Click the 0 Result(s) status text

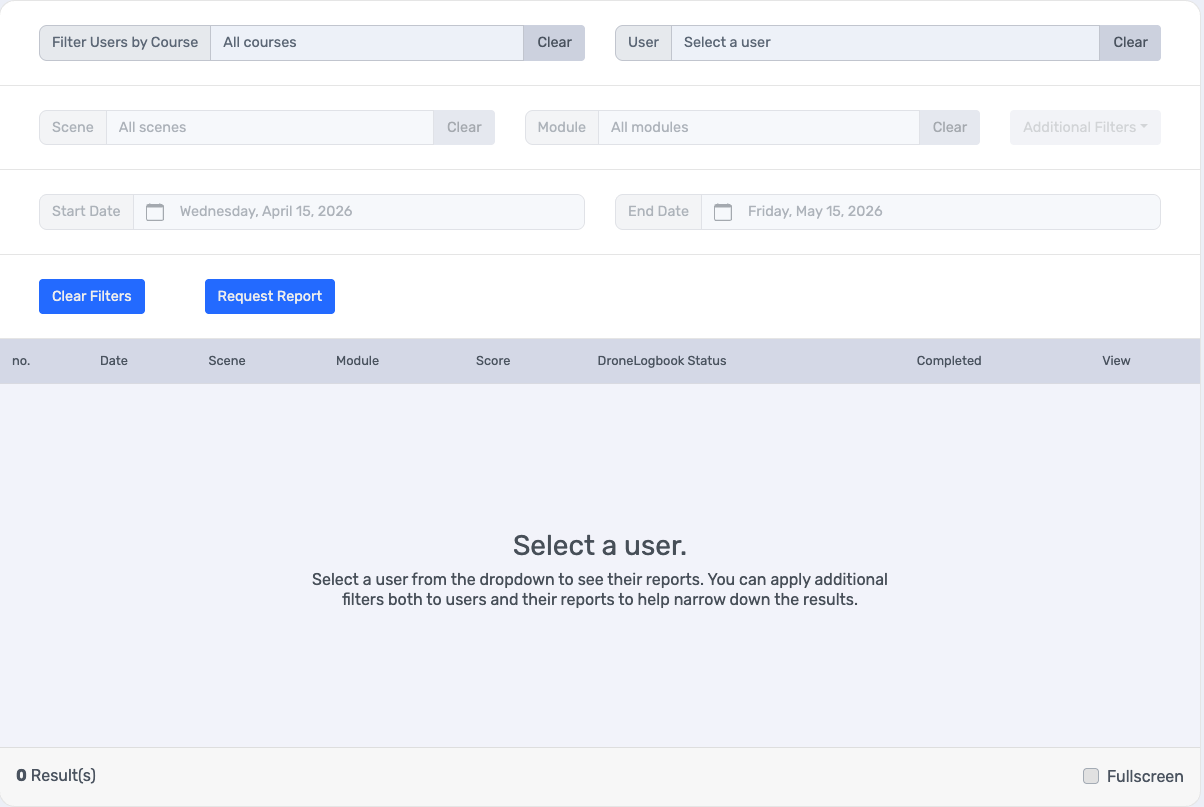click(56, 775)
